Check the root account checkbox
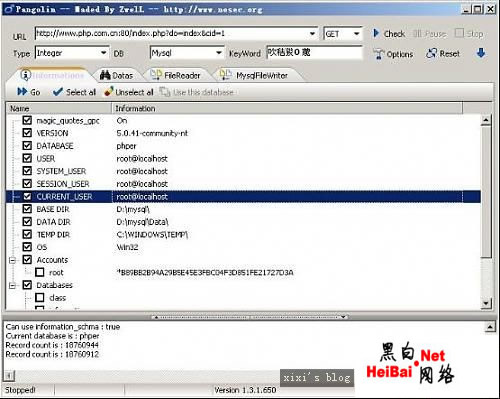The height and width of the screenshot is (399, 500). [40, 272]
